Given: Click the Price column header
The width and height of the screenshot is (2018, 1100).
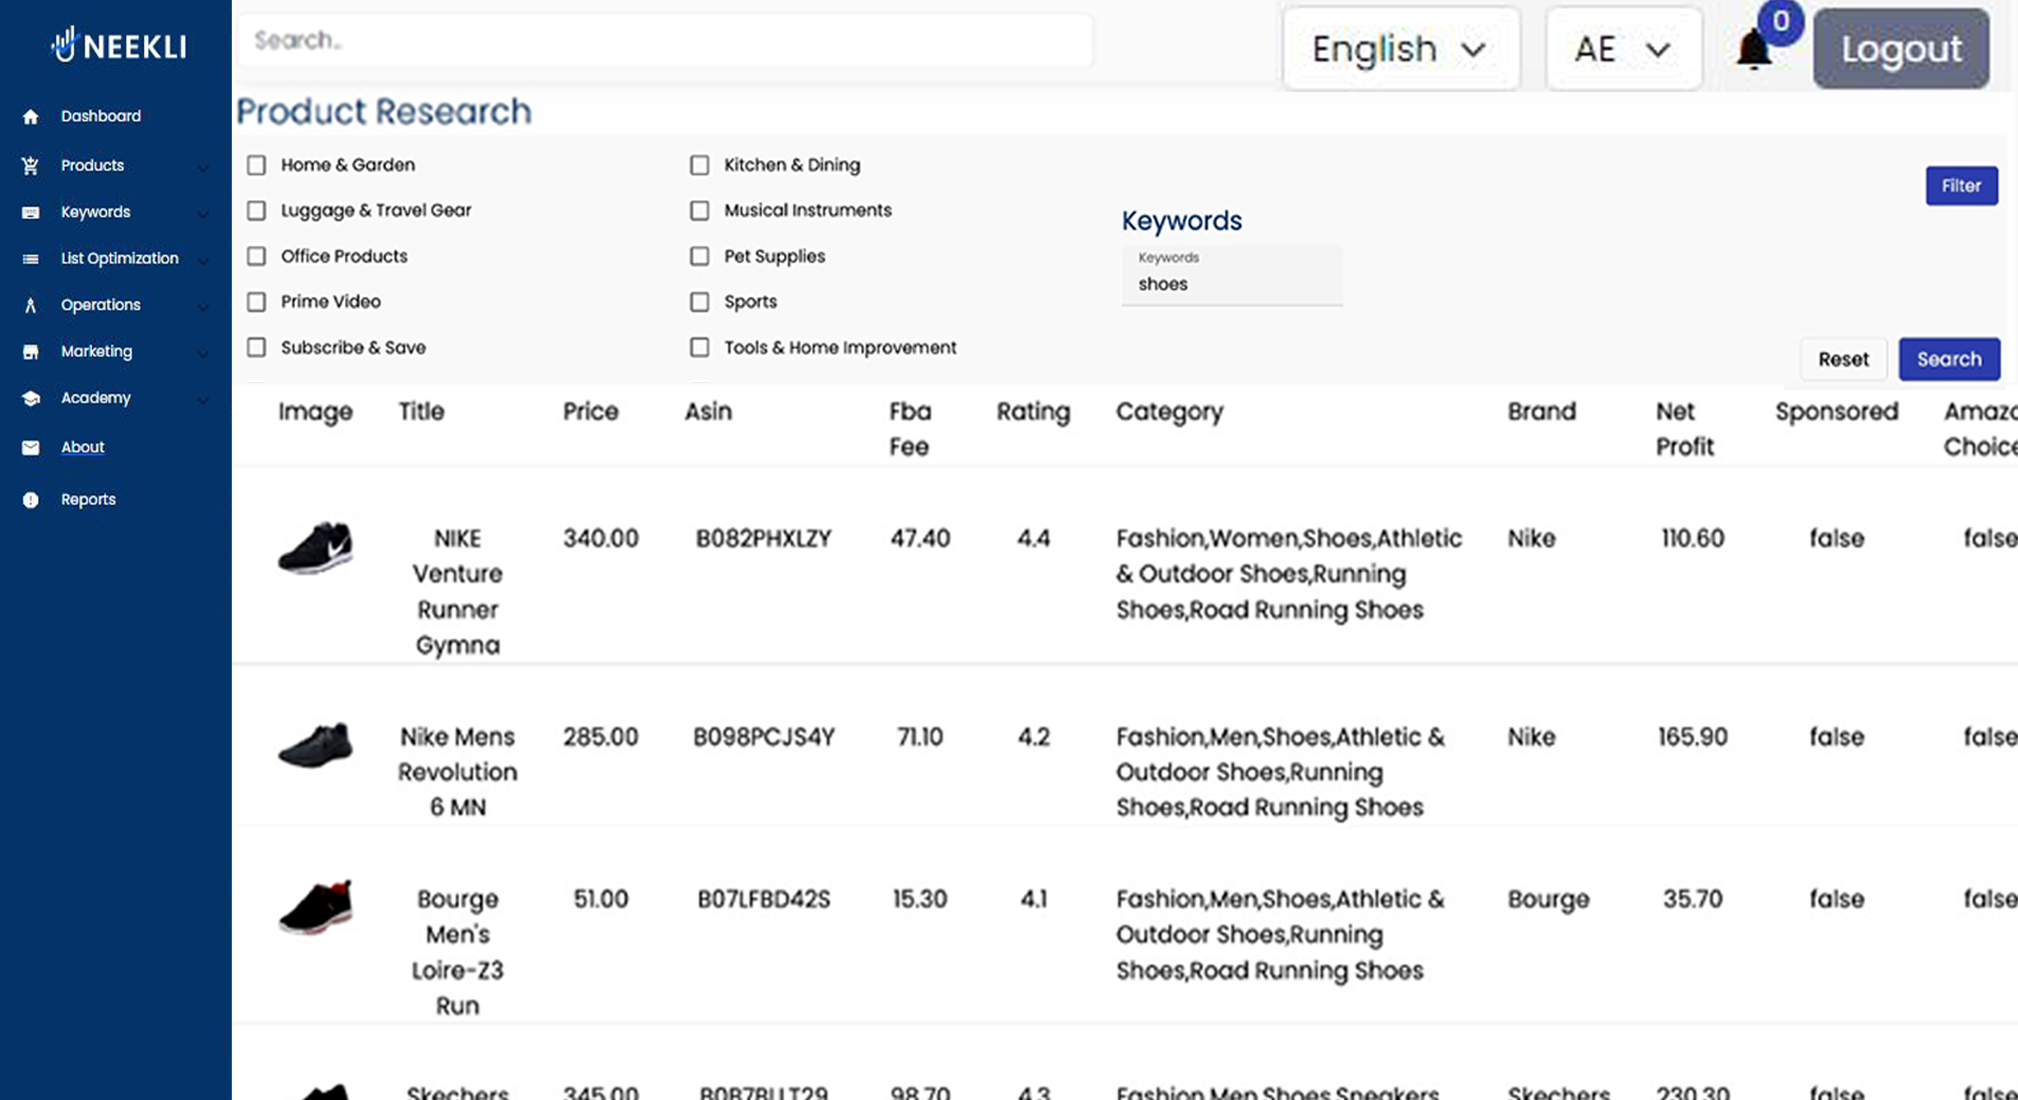Looking at the screenshot, I should [x=590, y=412].
